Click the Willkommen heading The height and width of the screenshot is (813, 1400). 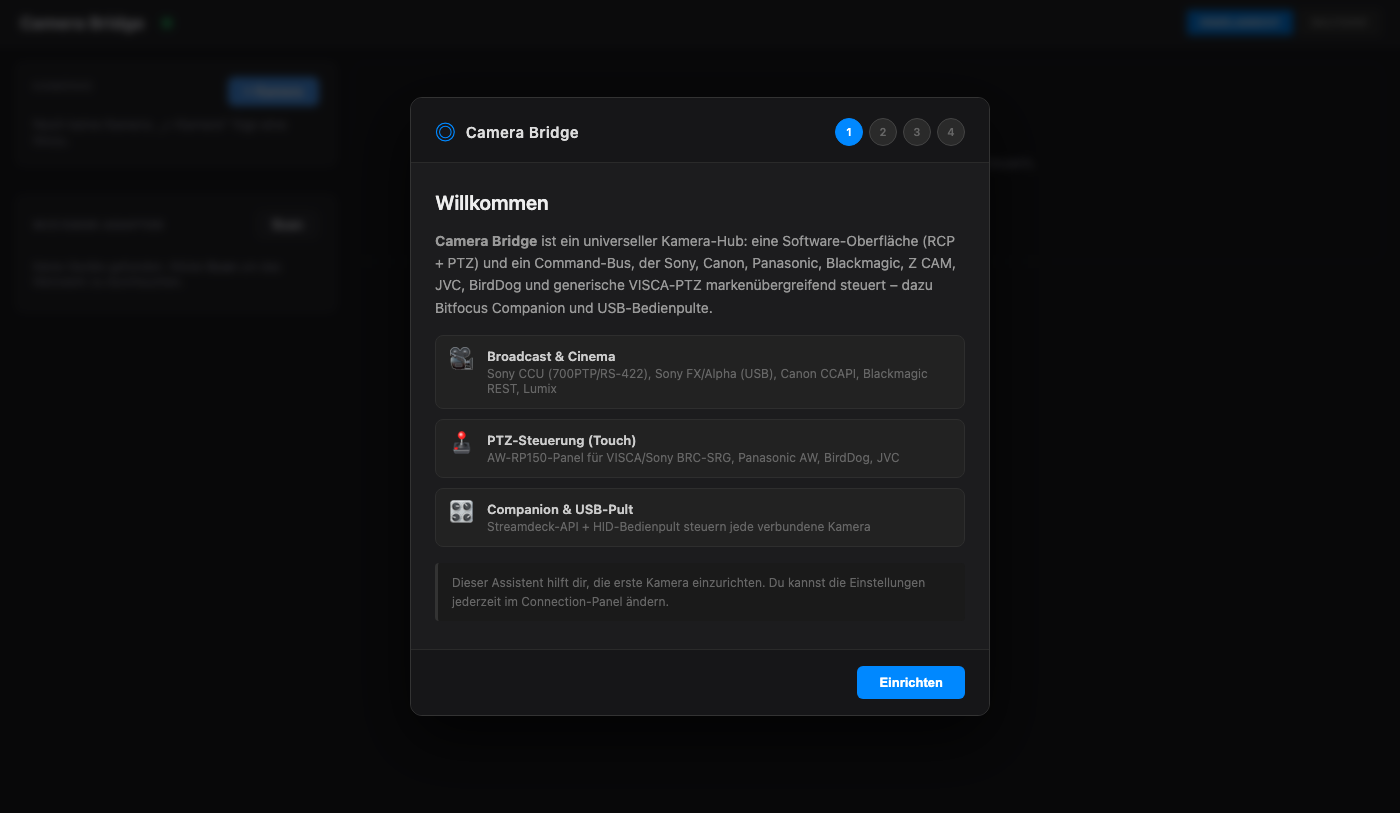[492, 203]
